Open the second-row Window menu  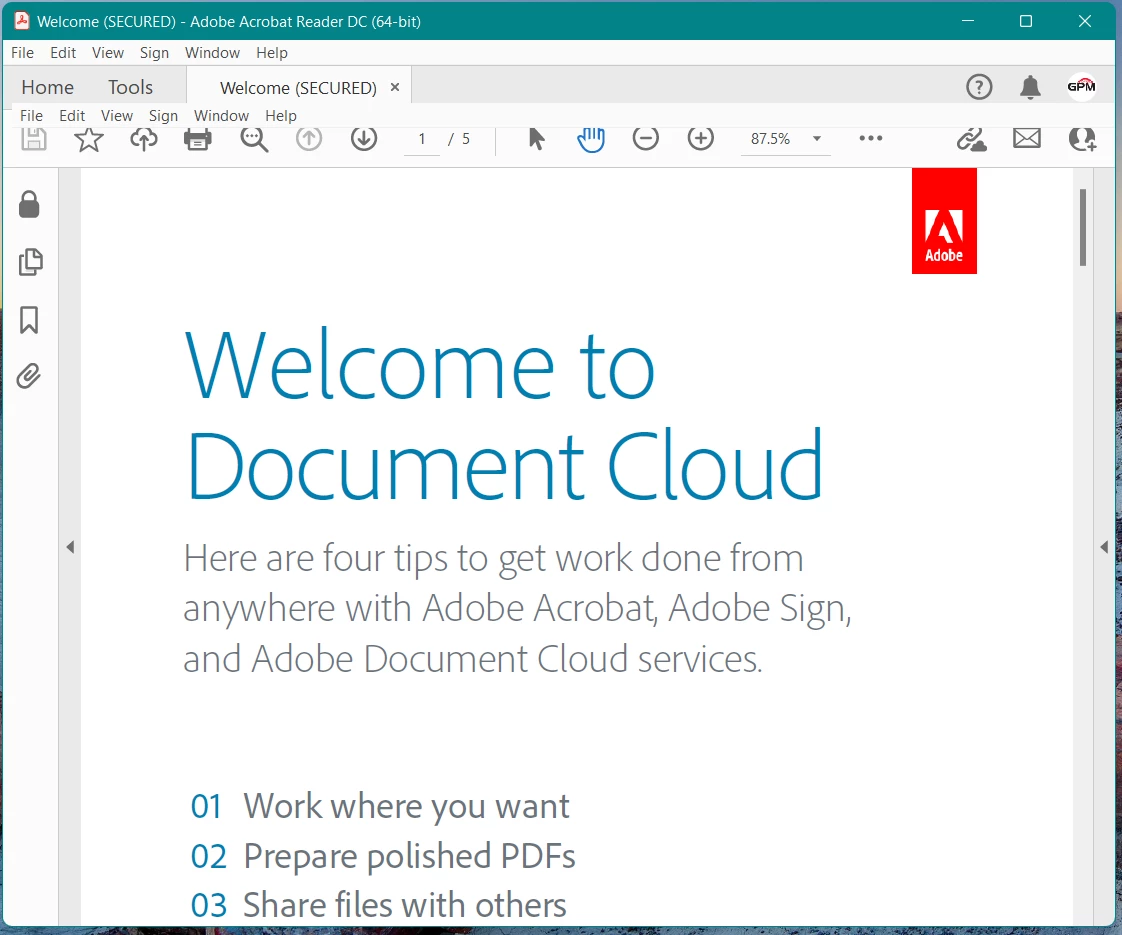point(221,116)
